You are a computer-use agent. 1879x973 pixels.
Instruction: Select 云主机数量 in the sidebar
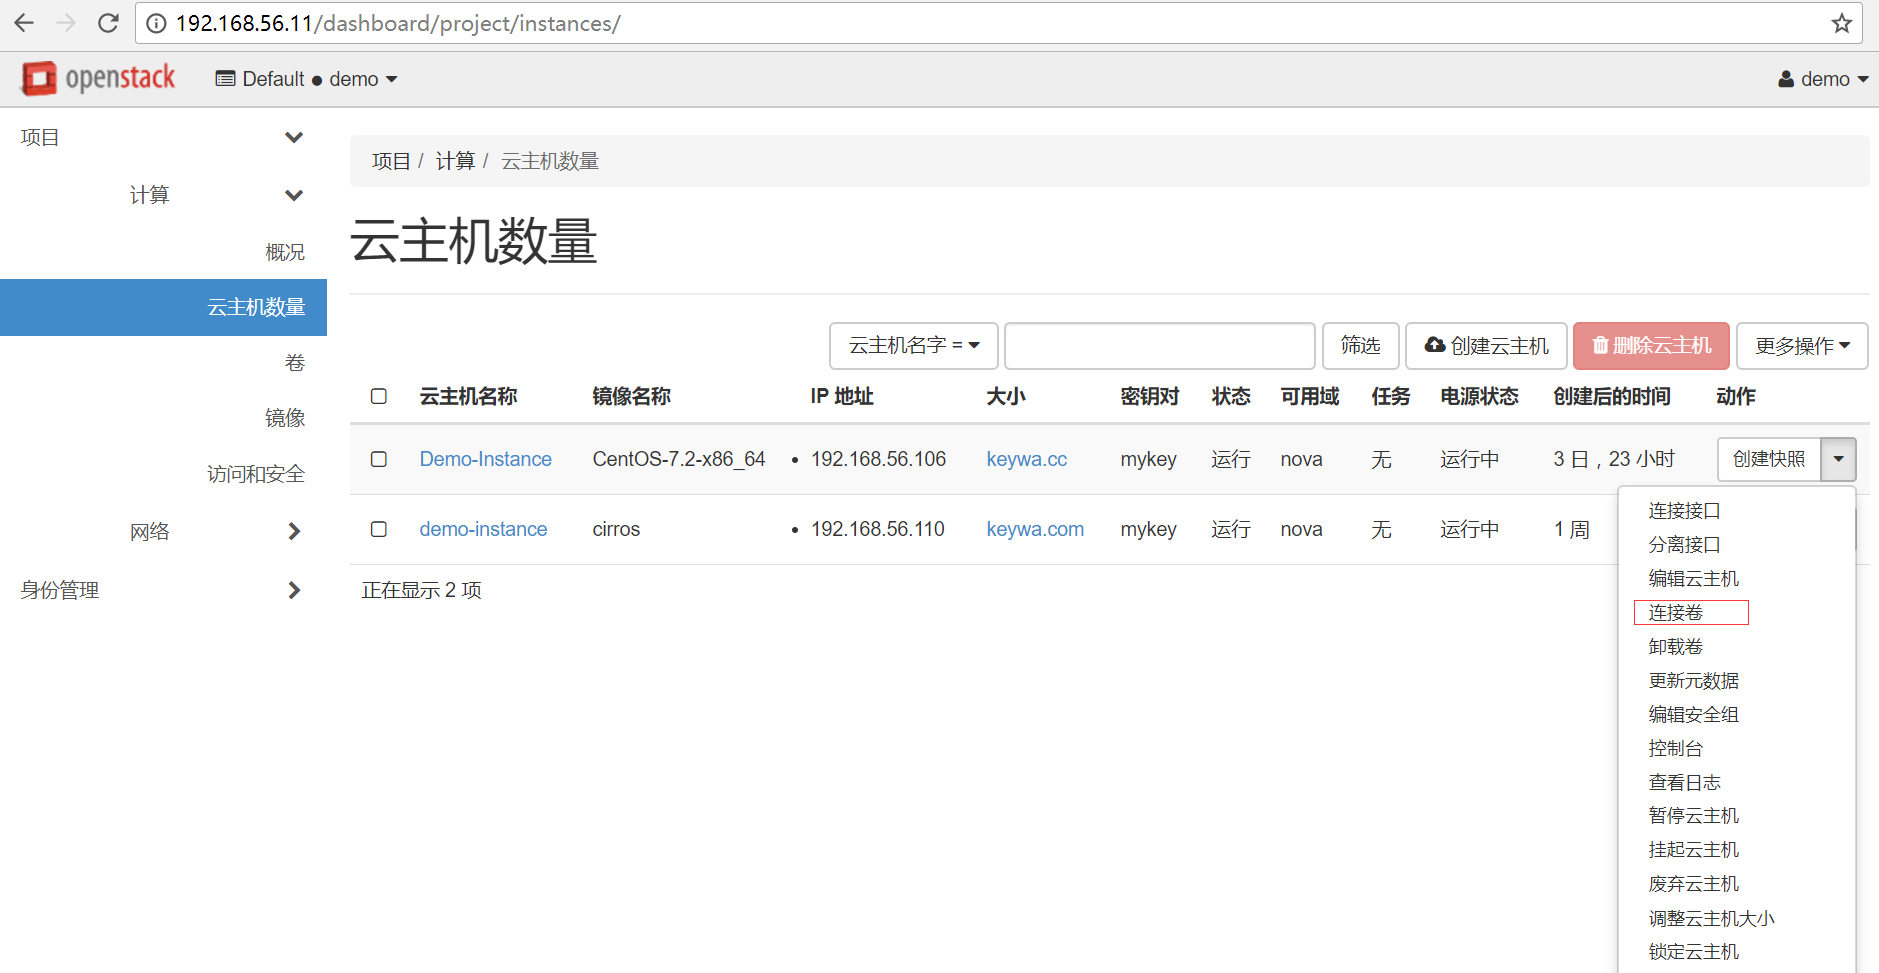pos(163,307)
